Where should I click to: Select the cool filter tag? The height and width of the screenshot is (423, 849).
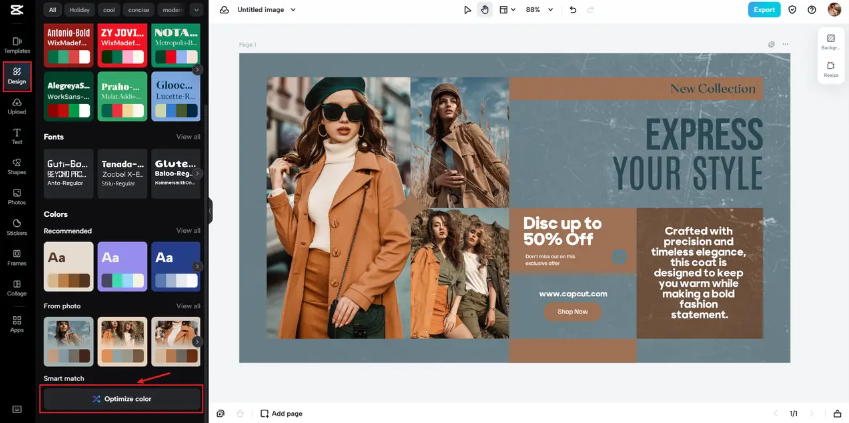pyautogui.click(x=109, y=10)
